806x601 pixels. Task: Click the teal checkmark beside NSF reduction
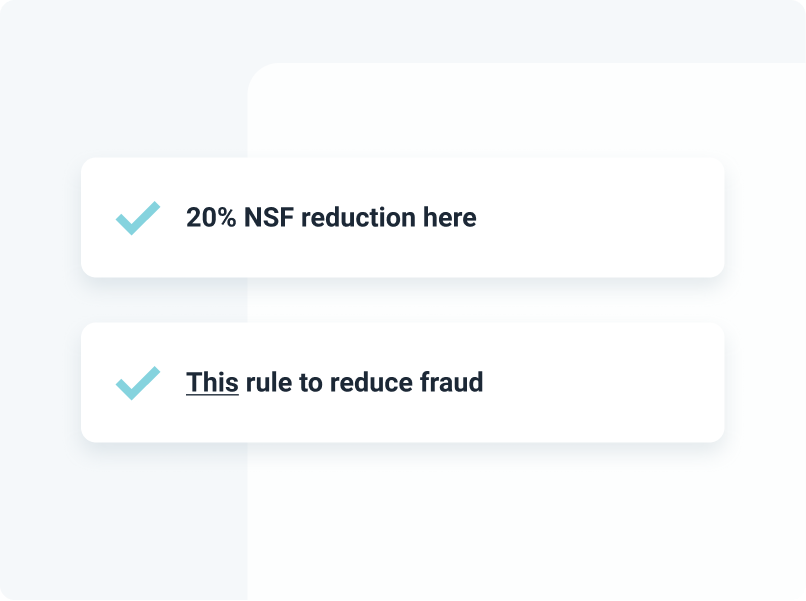(x=138, y=218)
